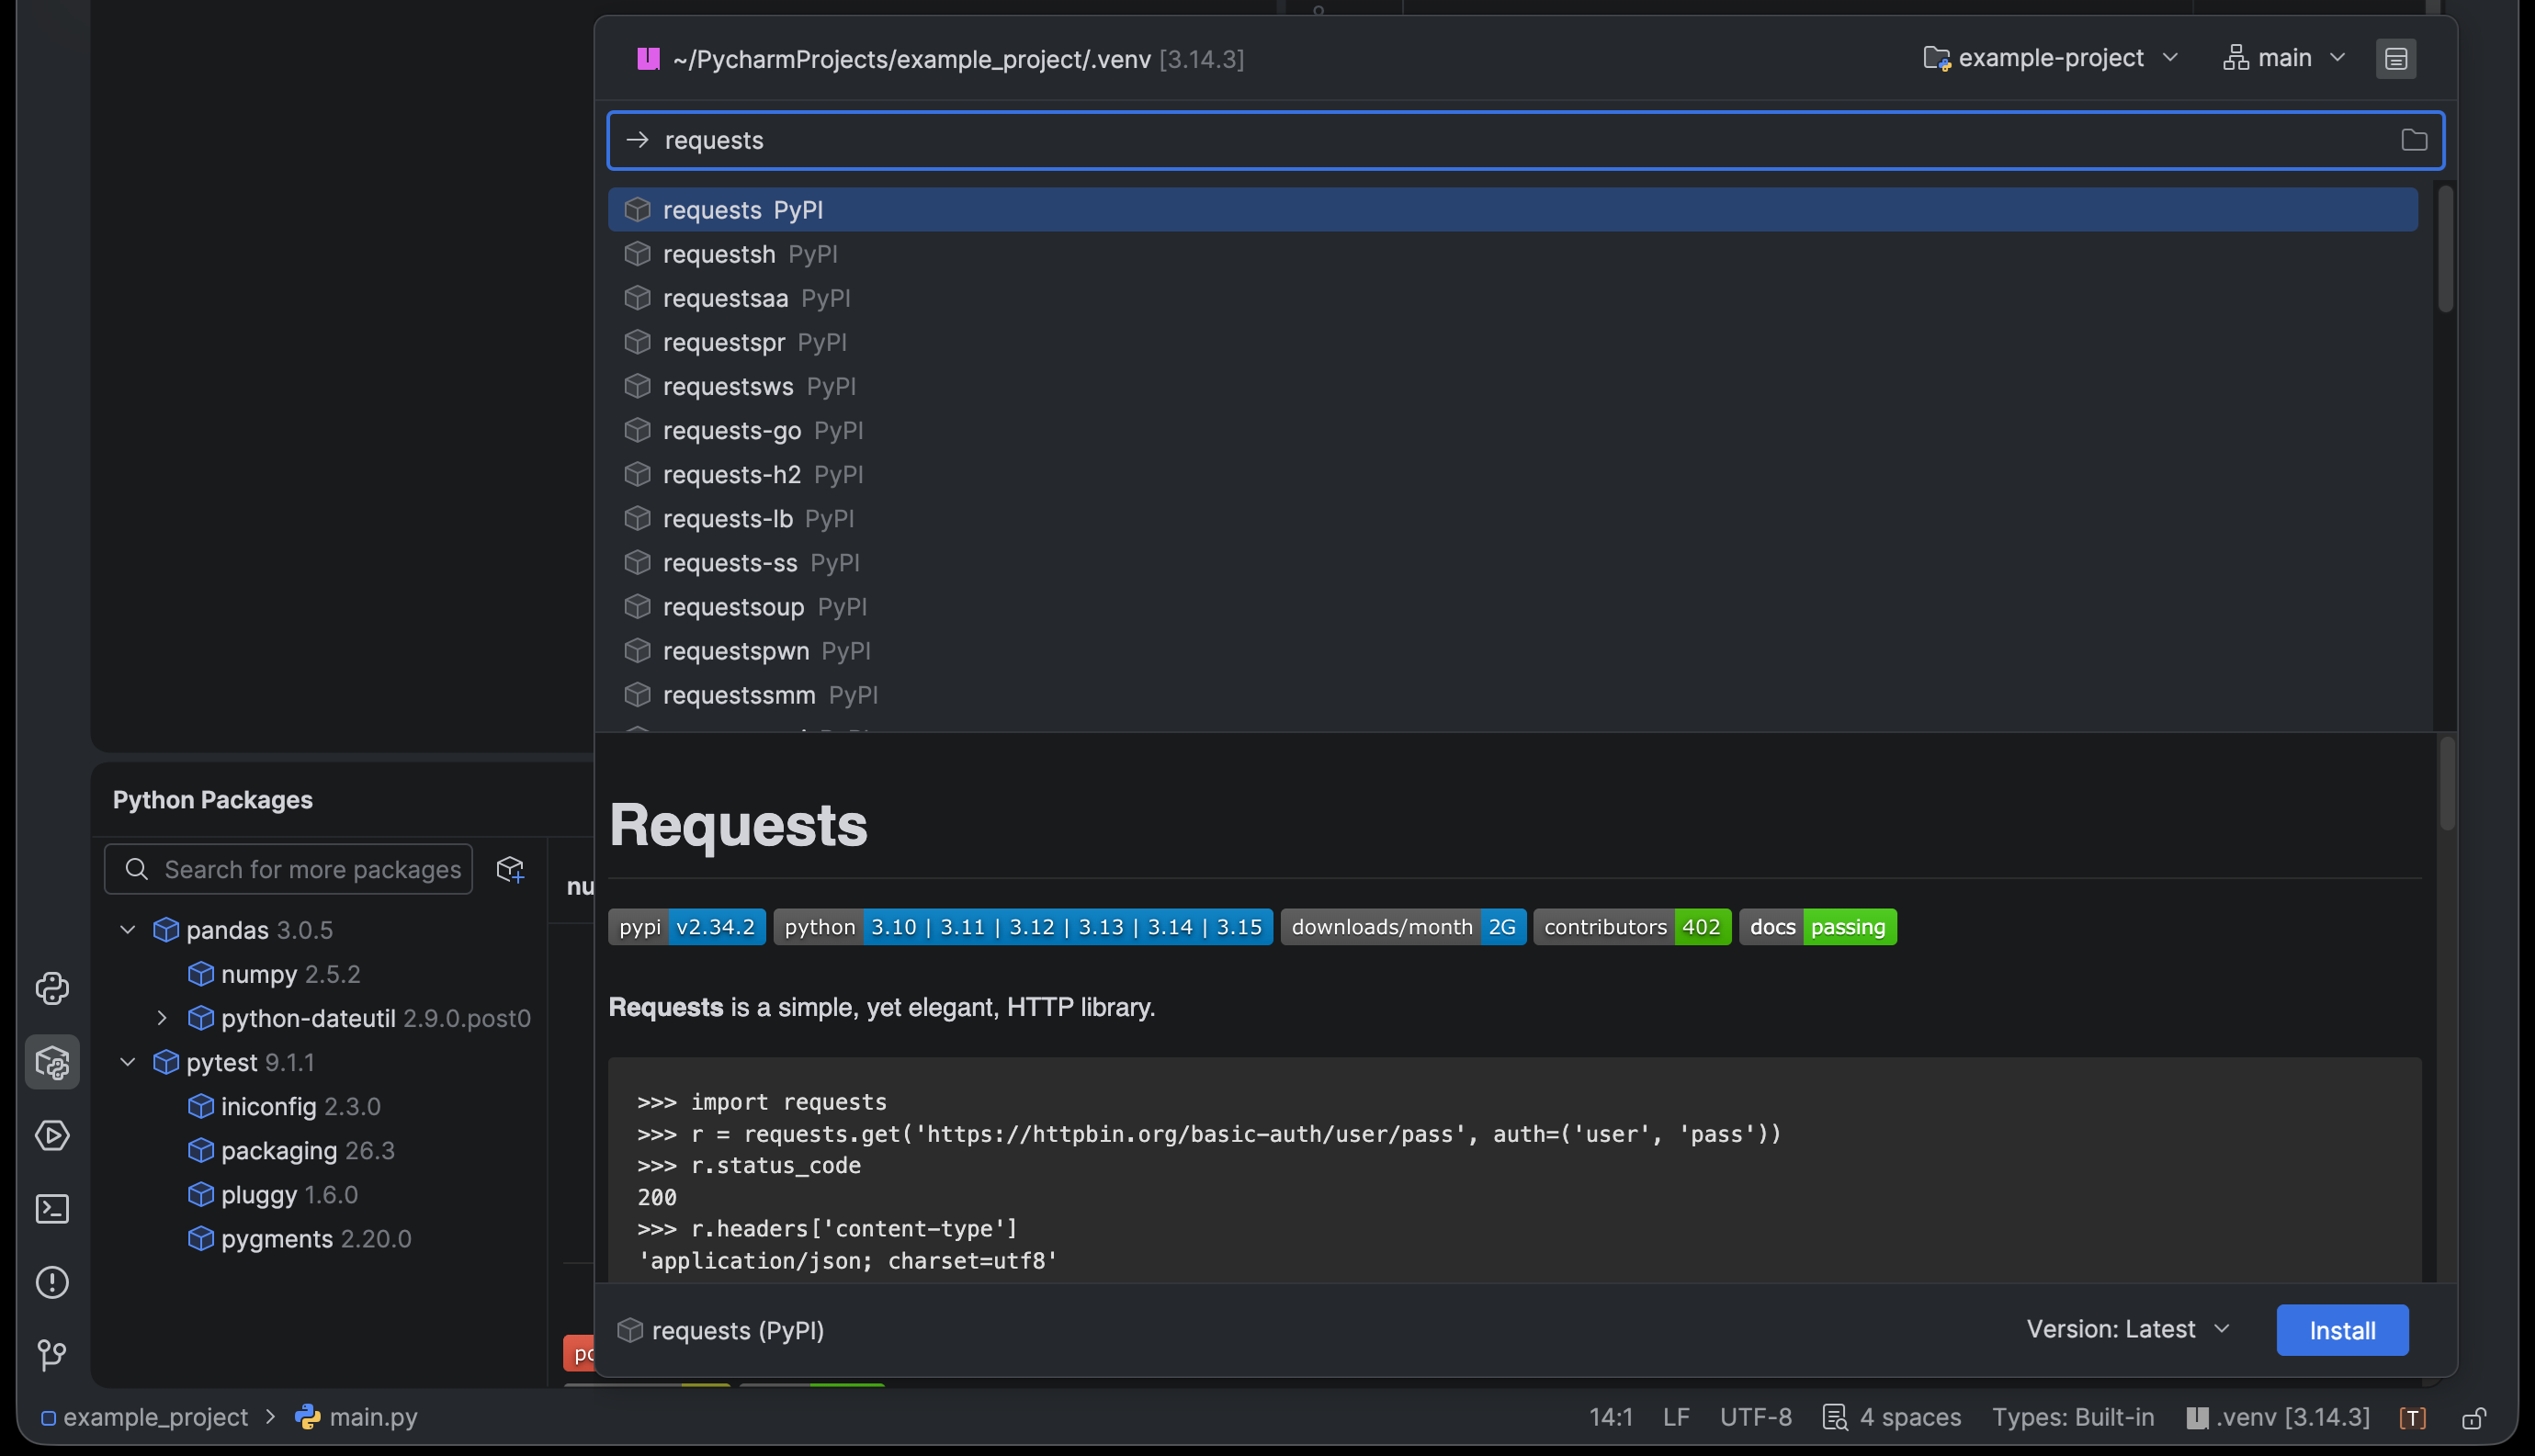The image size is (2535, 1456).
Task: Open Python Console from the left sidebar
Action: [52, 988]
